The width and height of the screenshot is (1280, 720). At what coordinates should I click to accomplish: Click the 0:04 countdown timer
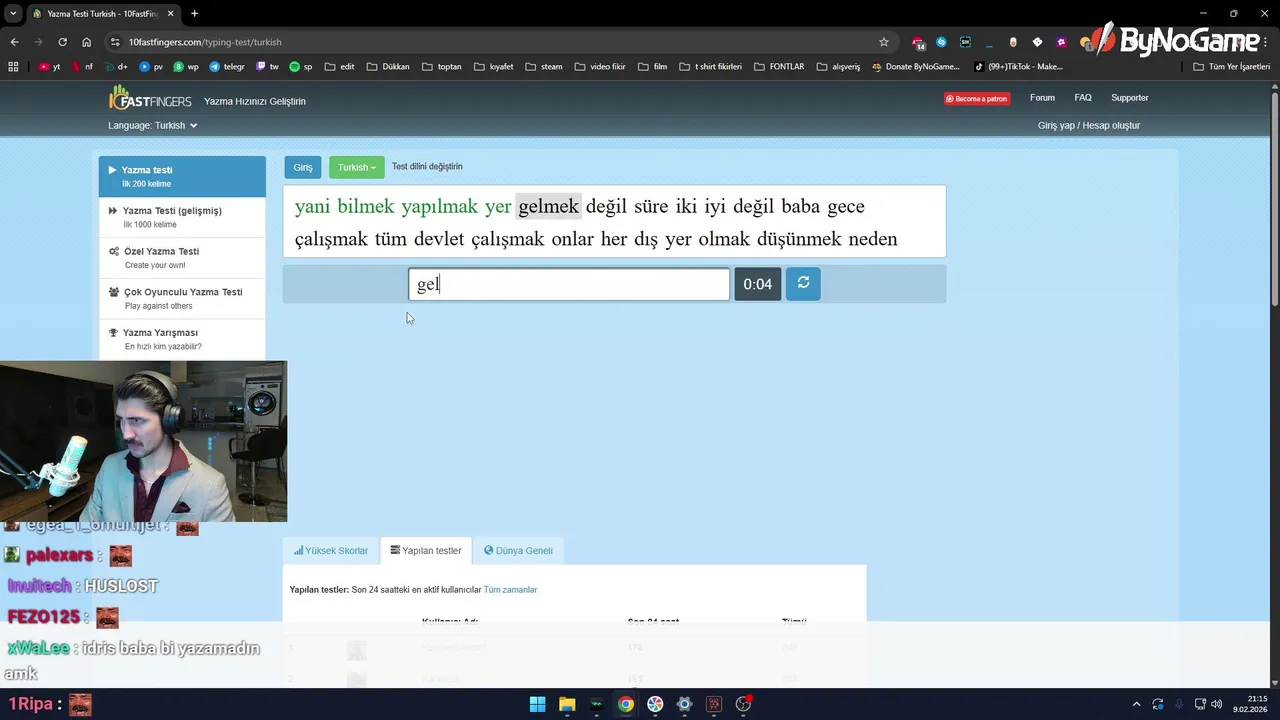pos(758,284)
